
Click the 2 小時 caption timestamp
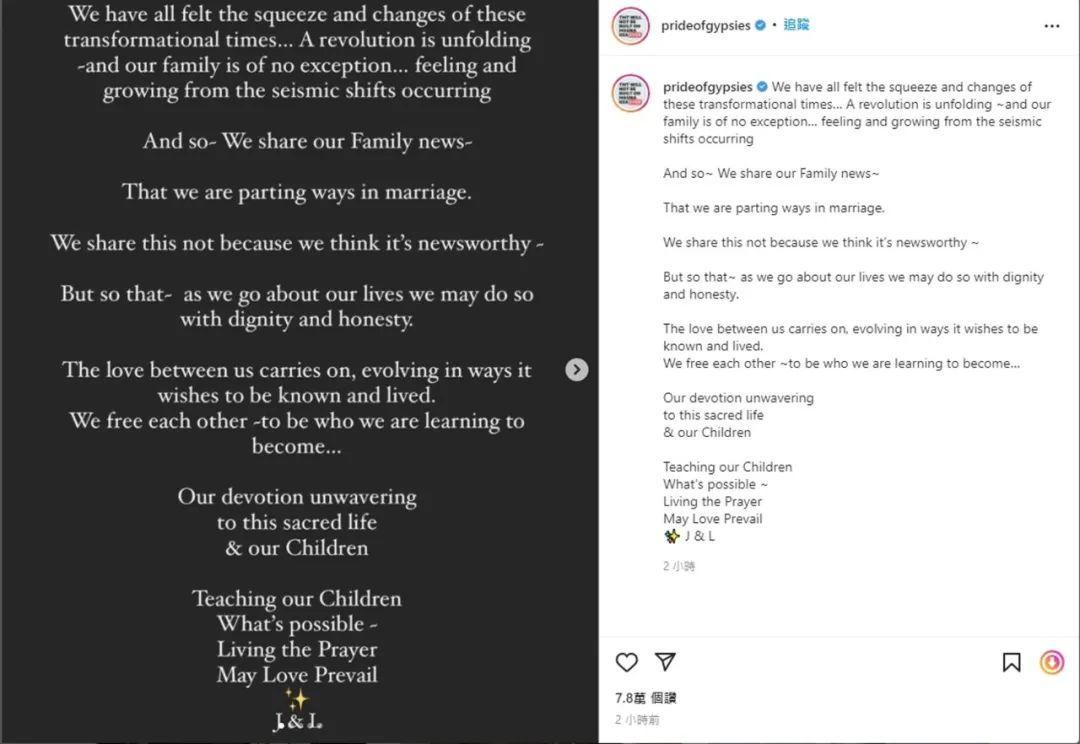click(x=679, y=566)
